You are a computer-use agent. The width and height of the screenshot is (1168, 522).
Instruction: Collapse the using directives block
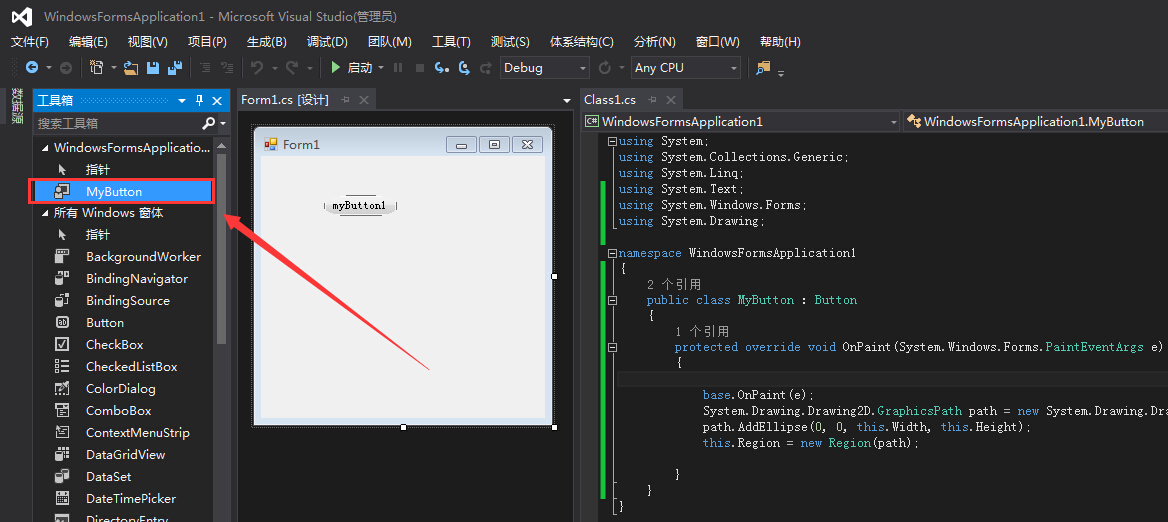pyautogui.click(x=612, y=141)
